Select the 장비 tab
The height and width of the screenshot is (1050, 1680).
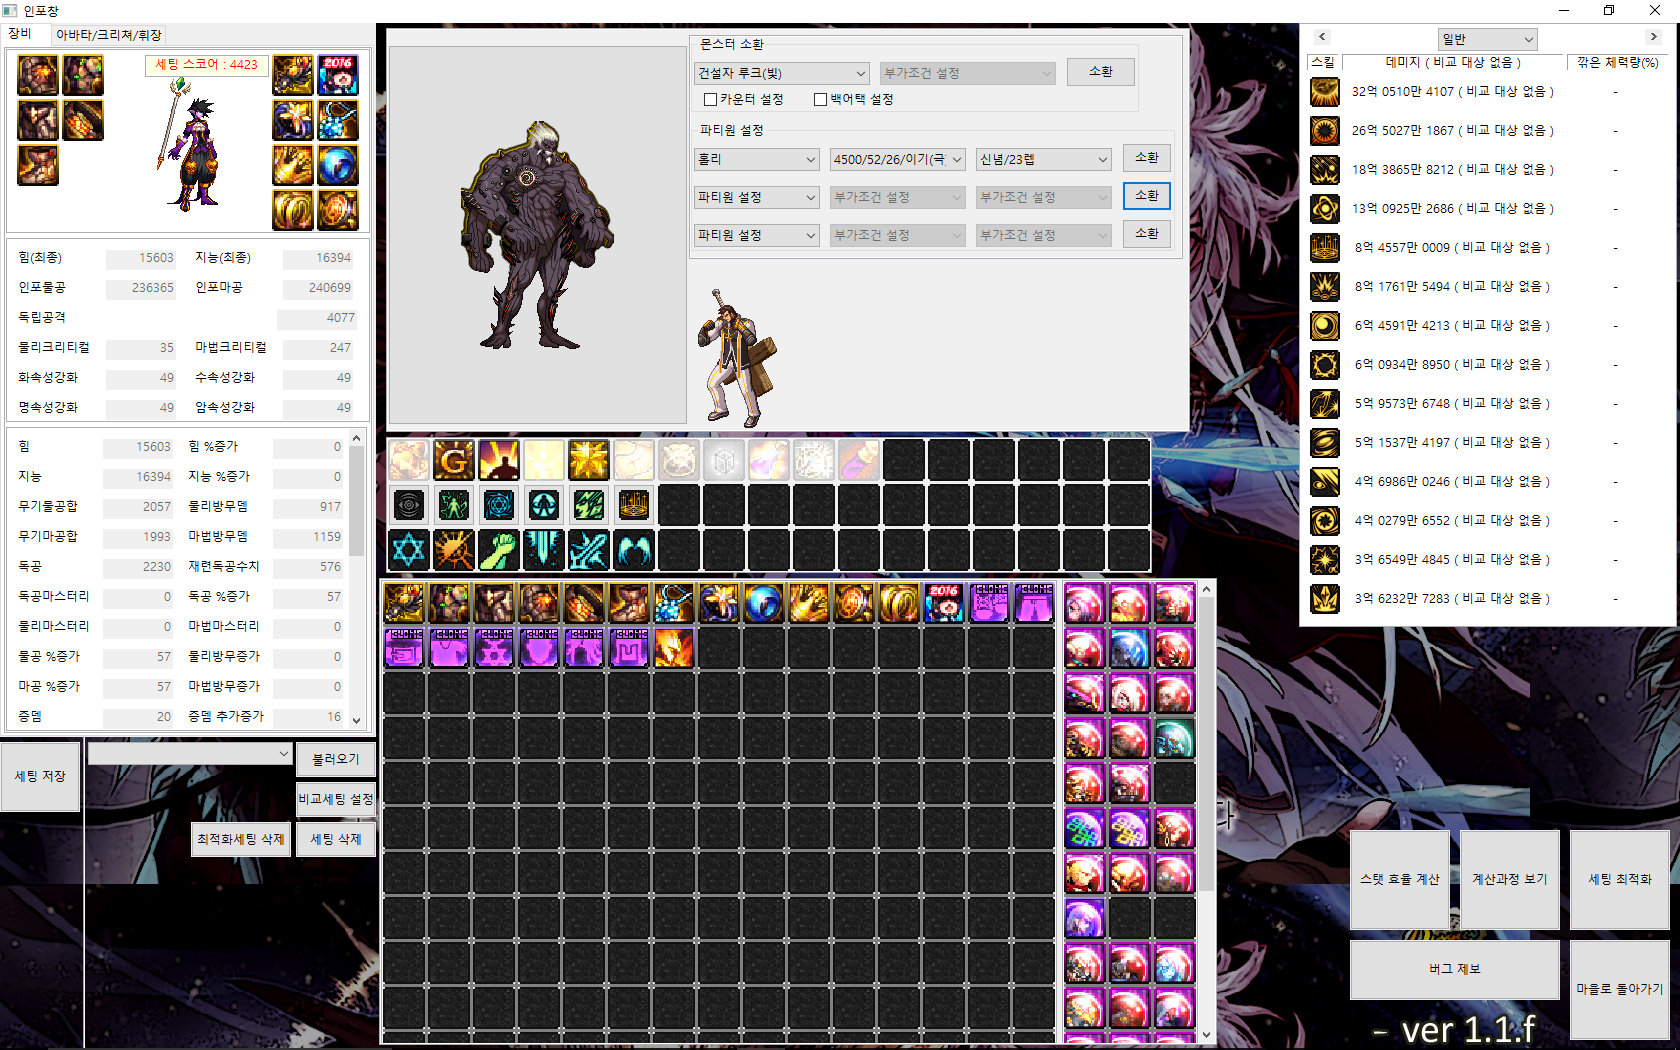pyautogui.click(x=20, y=34)
